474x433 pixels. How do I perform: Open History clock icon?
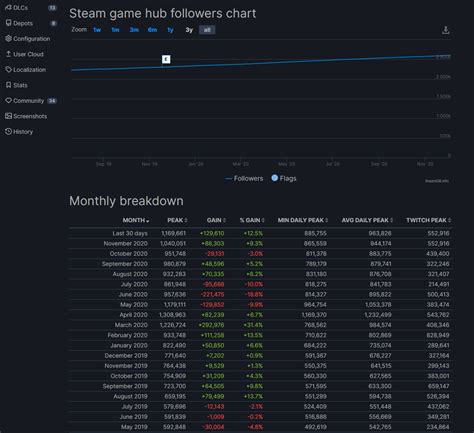pos(8,131)
